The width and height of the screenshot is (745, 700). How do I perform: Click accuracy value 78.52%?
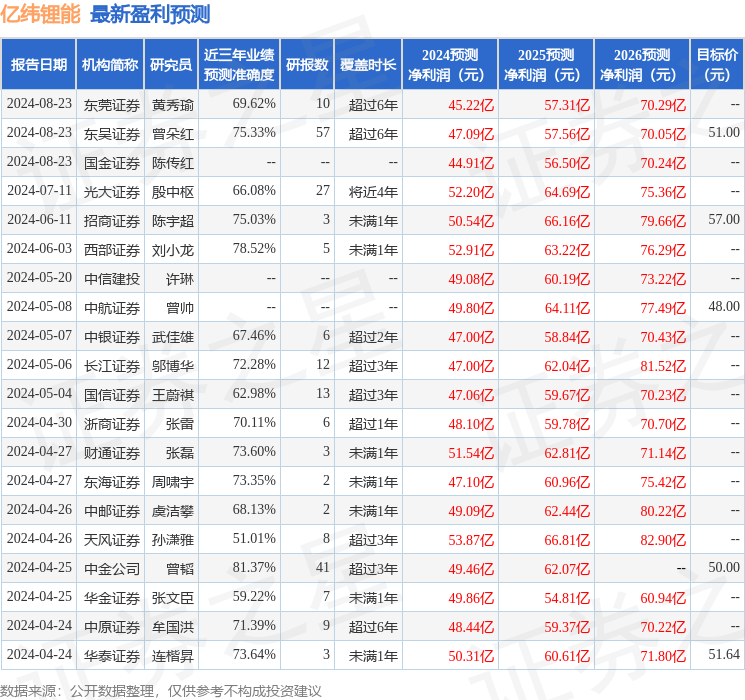pyautogui.click(x=254, y=248)
